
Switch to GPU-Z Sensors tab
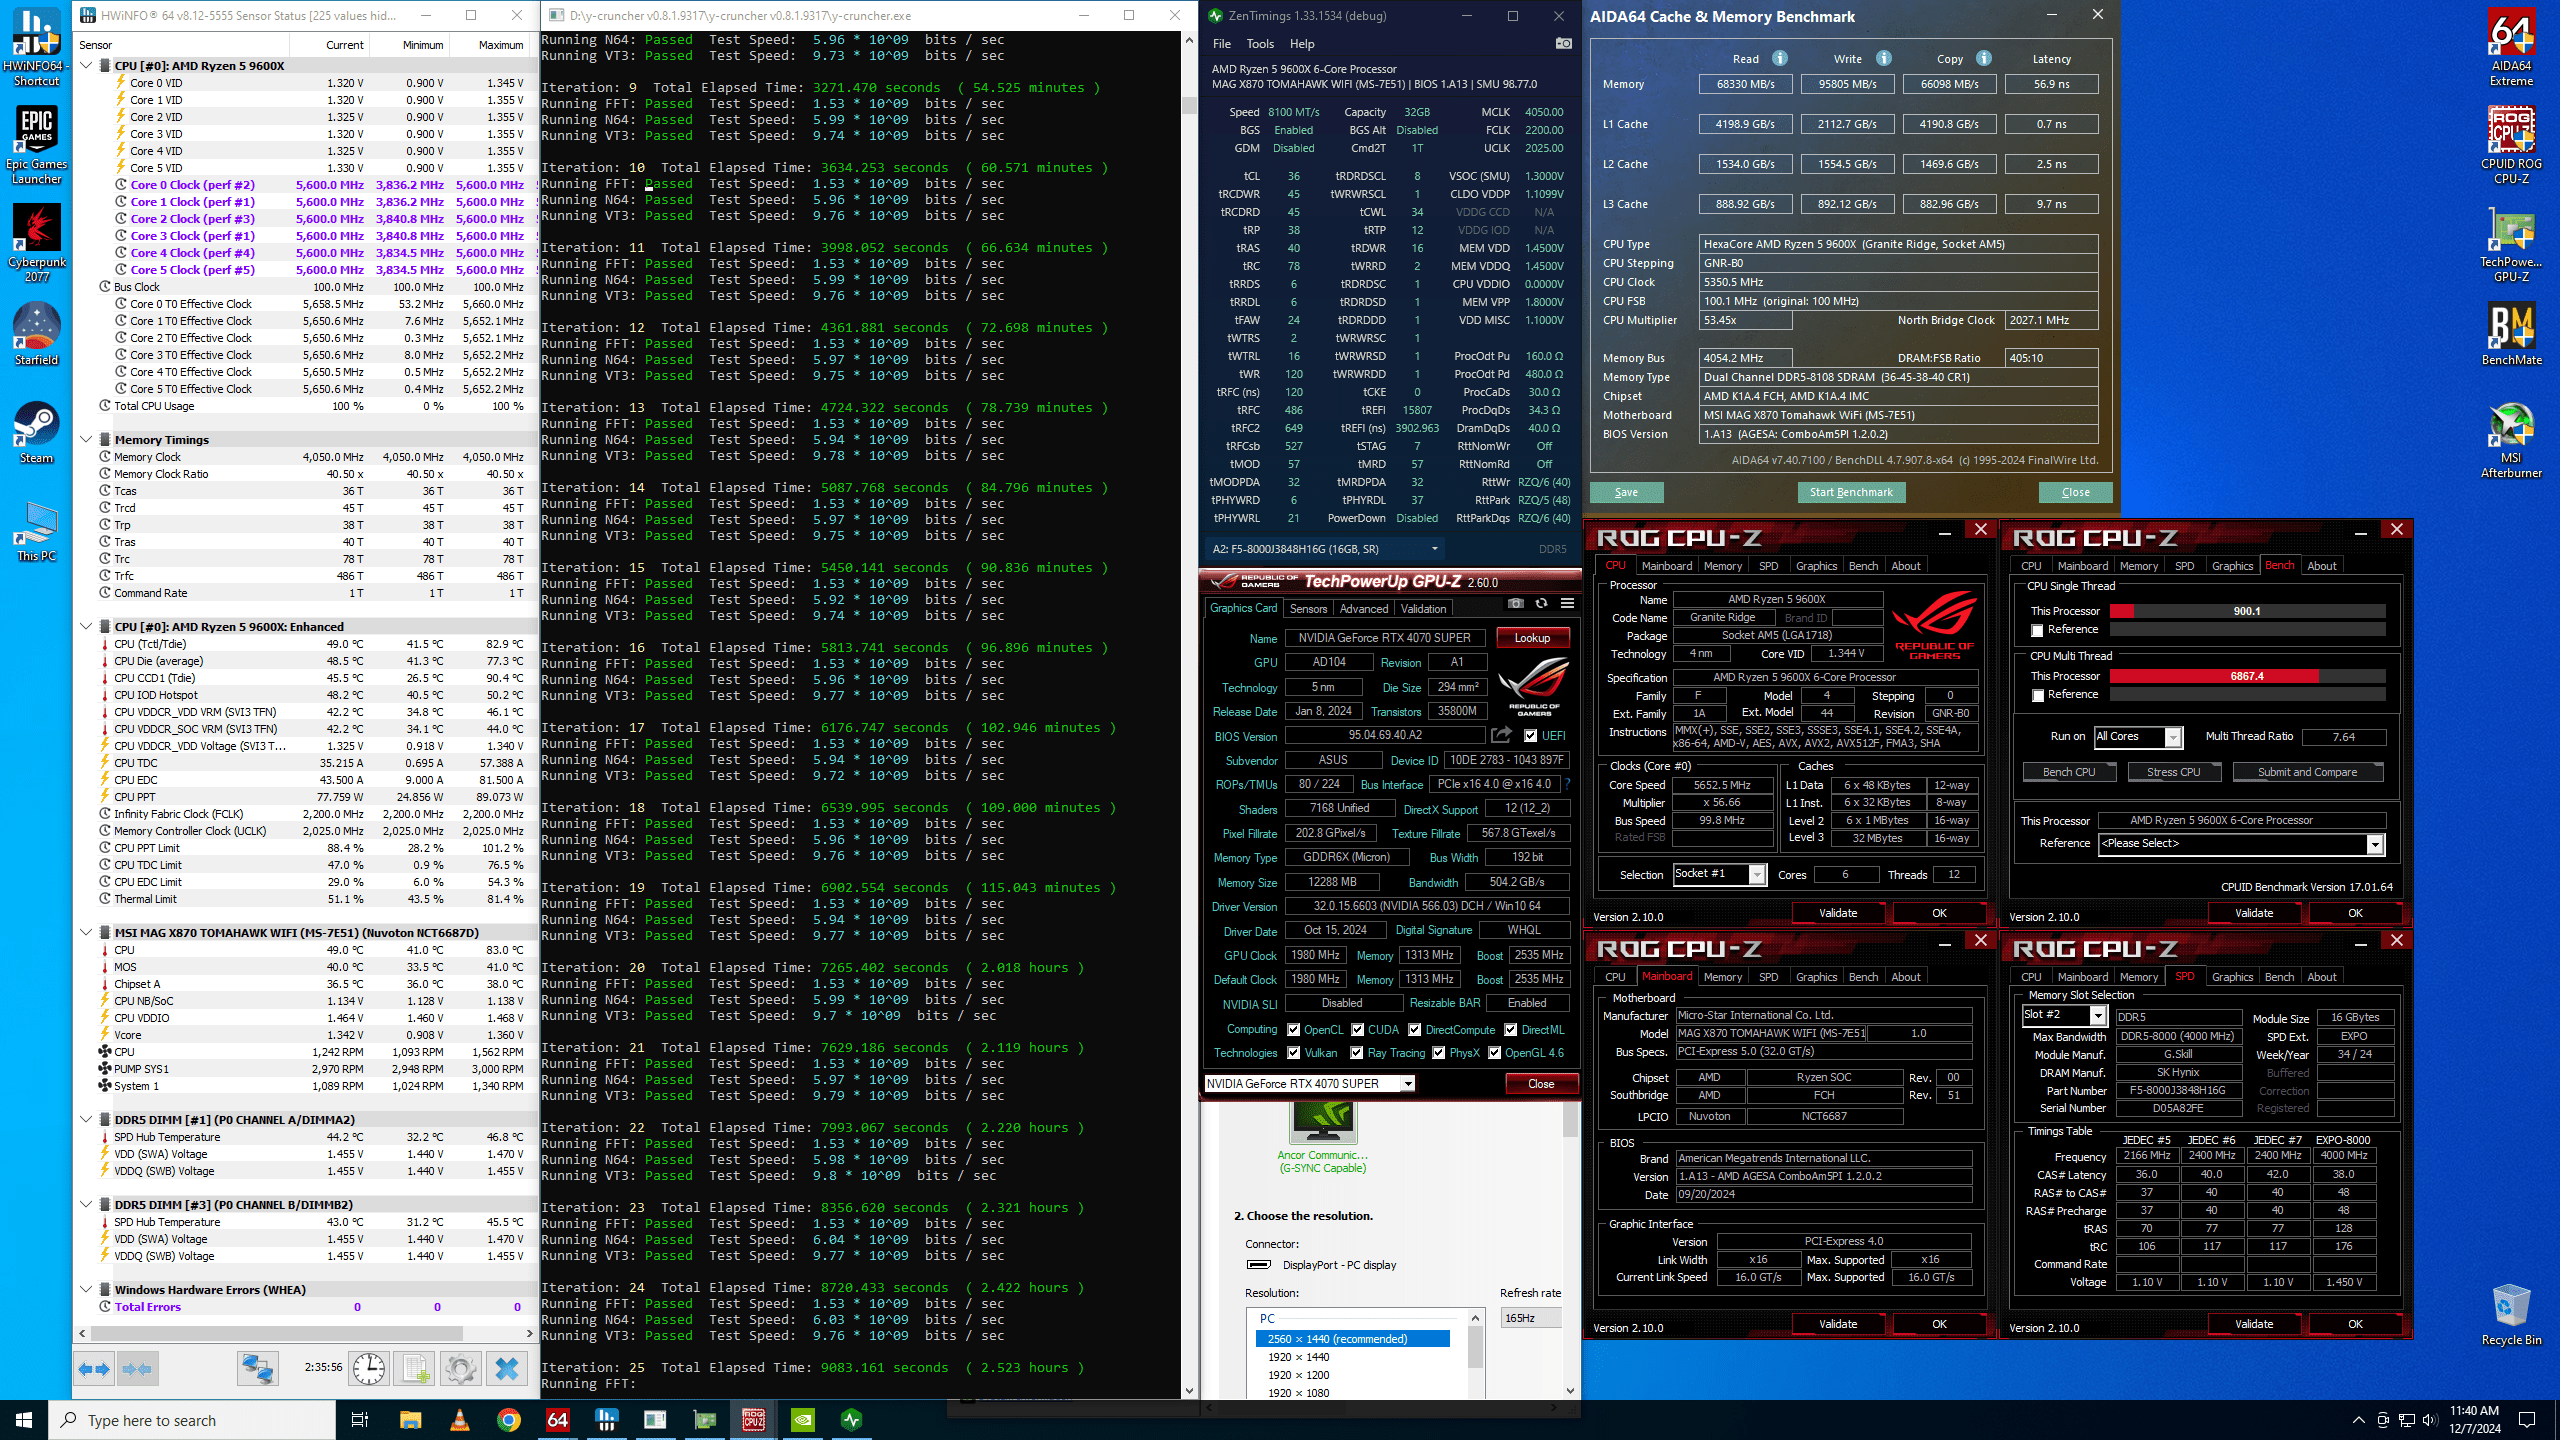pos(1308,608)
